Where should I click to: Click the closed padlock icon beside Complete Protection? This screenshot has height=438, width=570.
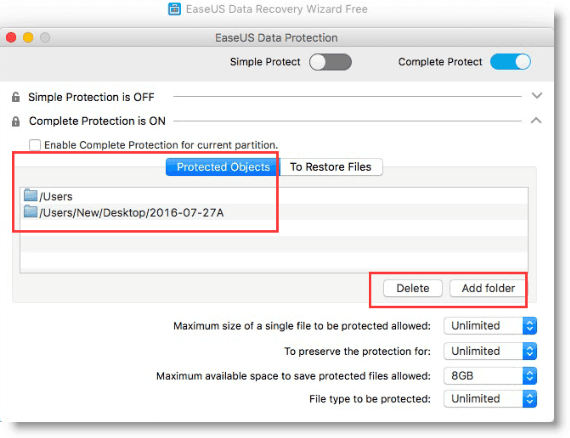click(16, 121)
